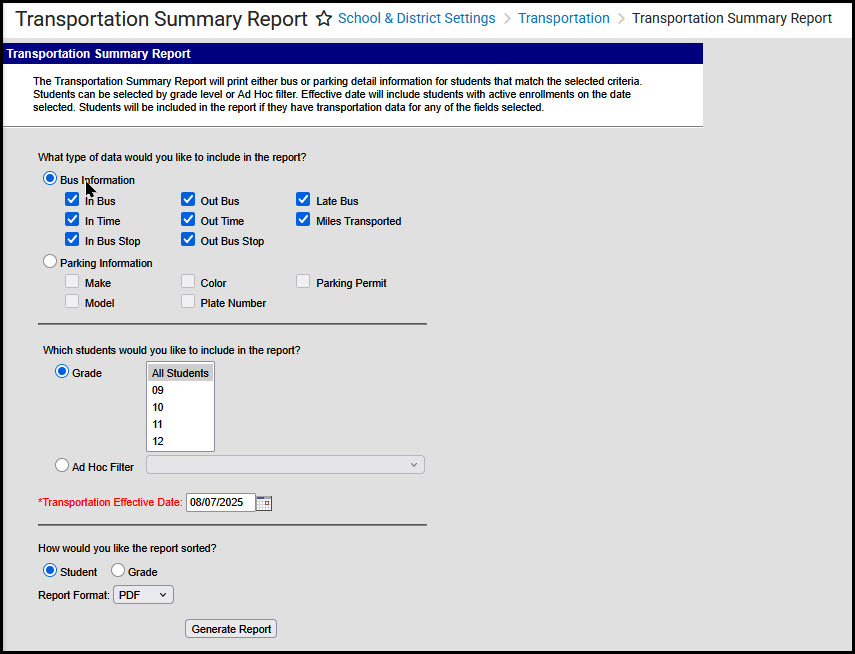Go to the Transportation breadcrumb link
The image size is (855, 654).
coord(564,18)
